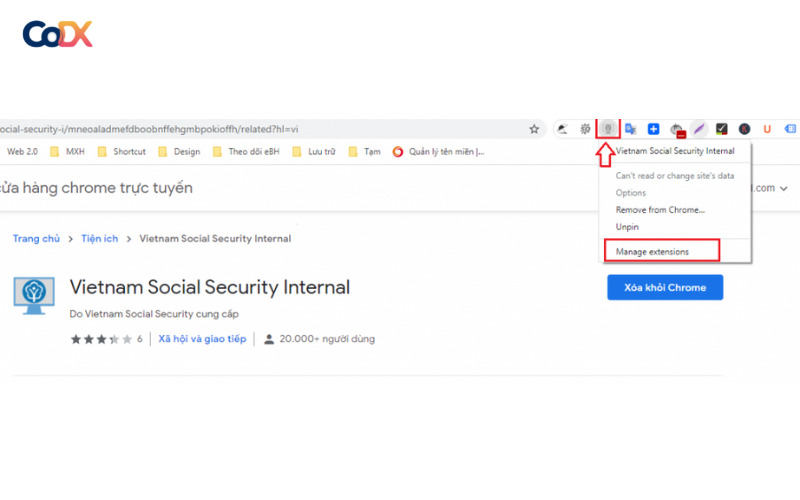The height and width of the screenshot is (500, 800).
Task: Open the Theo dõi eBH bookmark folder
Action: (x=246, y=152)
